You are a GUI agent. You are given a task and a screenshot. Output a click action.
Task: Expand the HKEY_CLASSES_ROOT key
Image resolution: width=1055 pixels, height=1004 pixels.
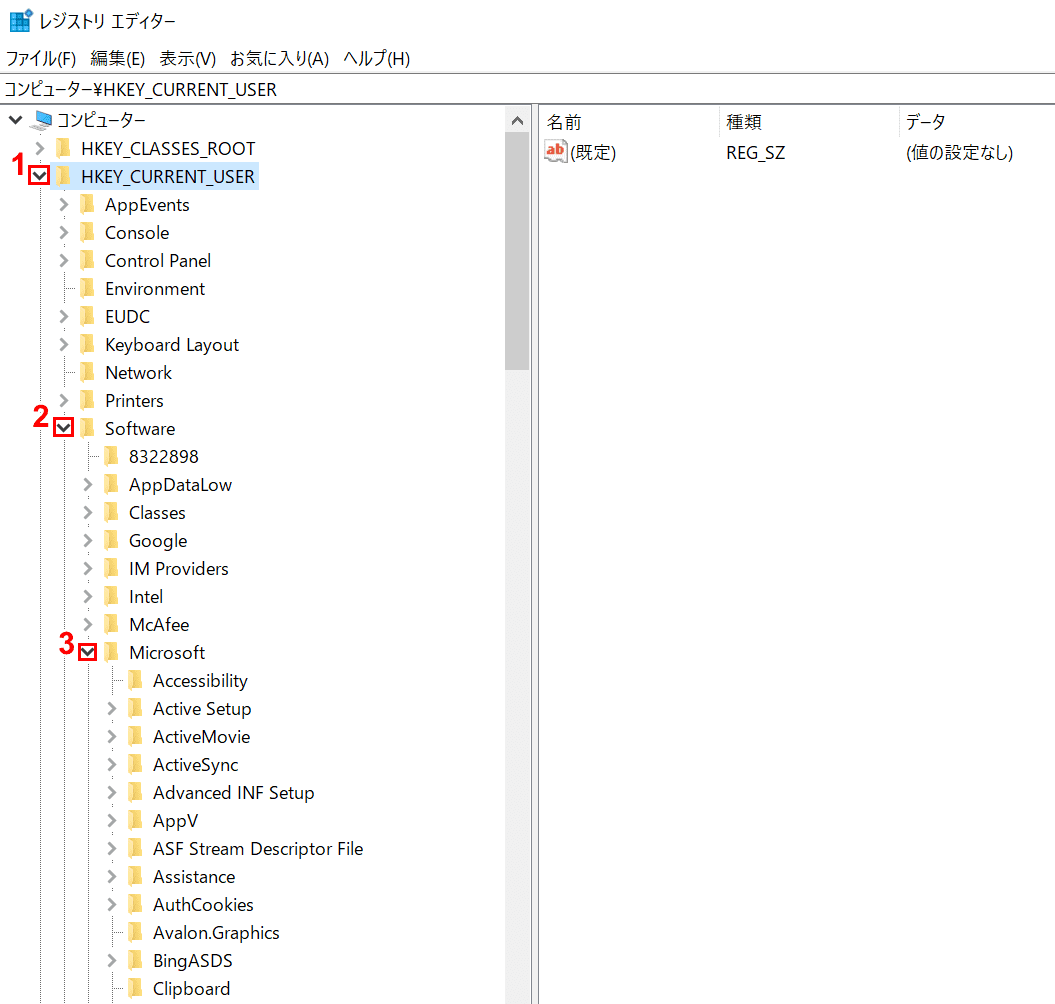pos(40,149)
